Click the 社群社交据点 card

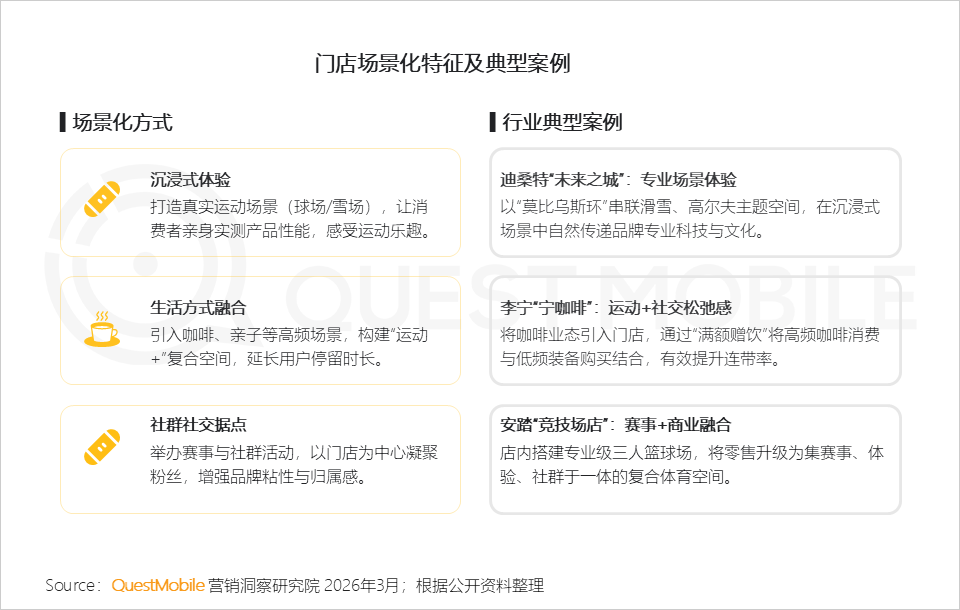[x=260, y=456]
